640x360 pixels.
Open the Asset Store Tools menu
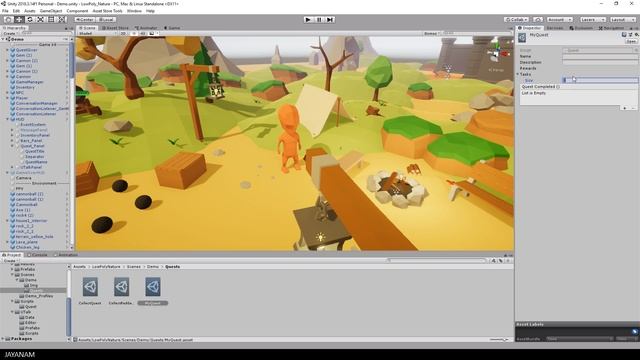coord(107,11)
